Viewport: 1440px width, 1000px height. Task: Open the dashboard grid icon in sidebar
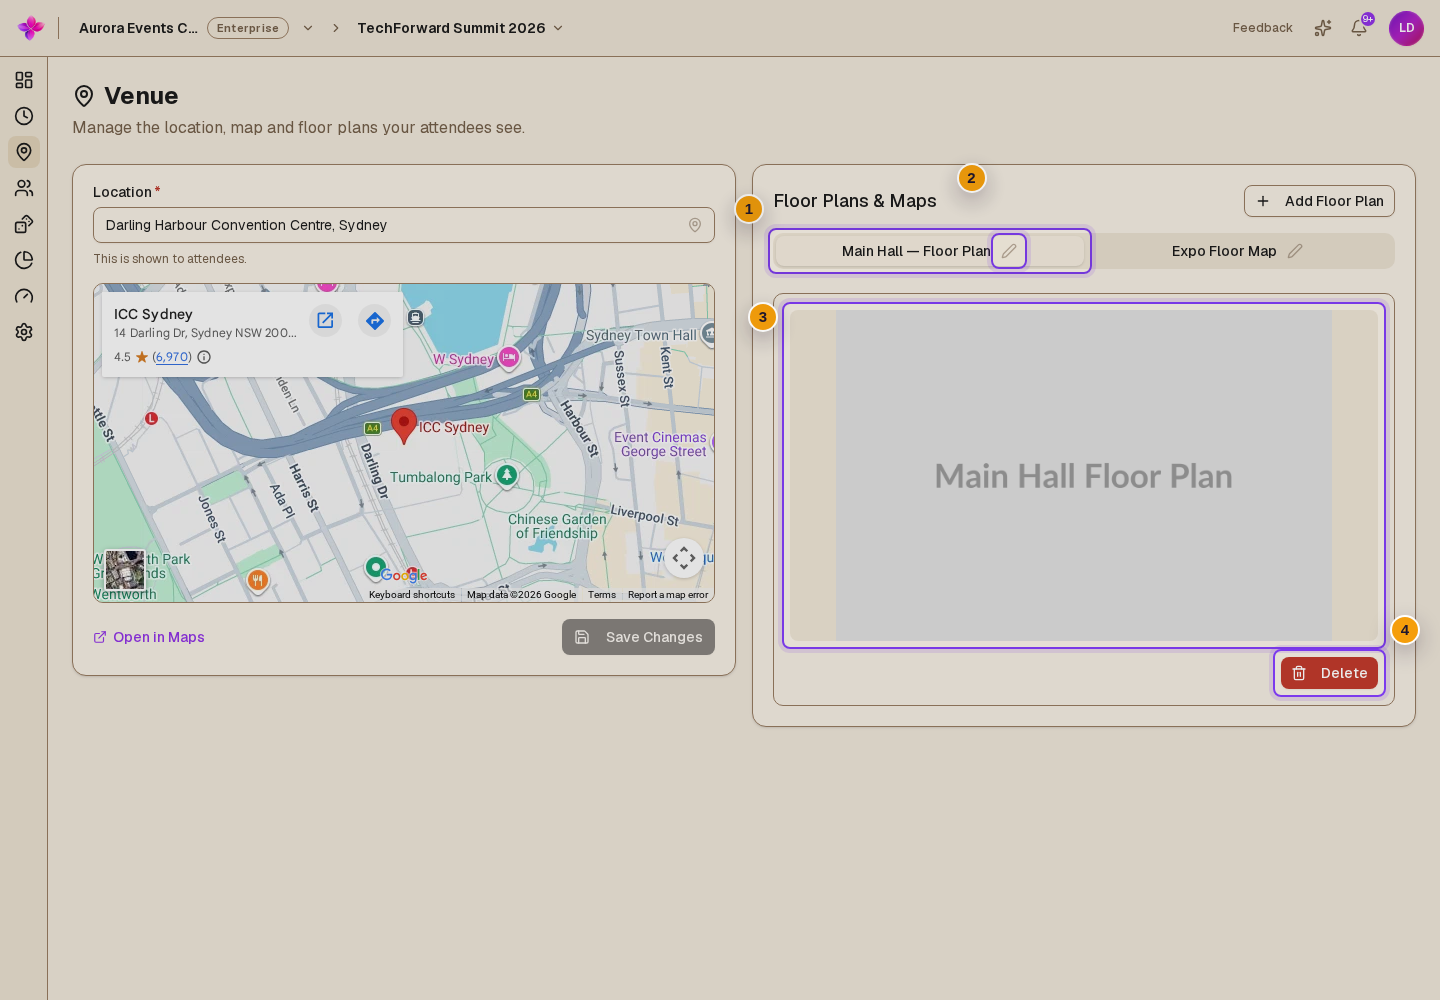coord(24,80)
